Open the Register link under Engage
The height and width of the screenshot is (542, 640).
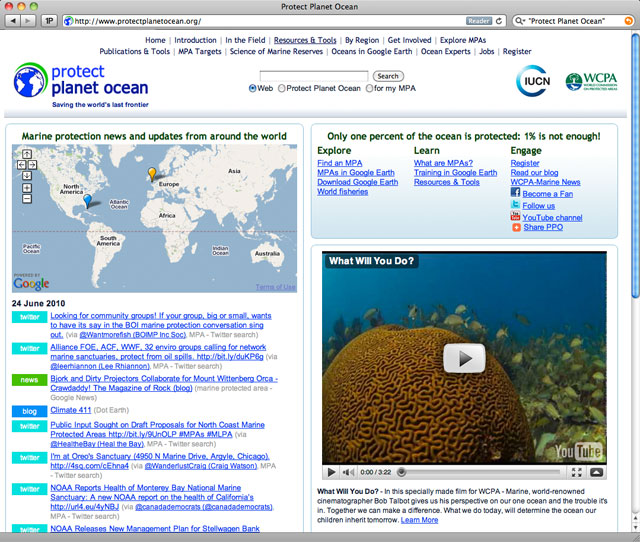(525, 163)
